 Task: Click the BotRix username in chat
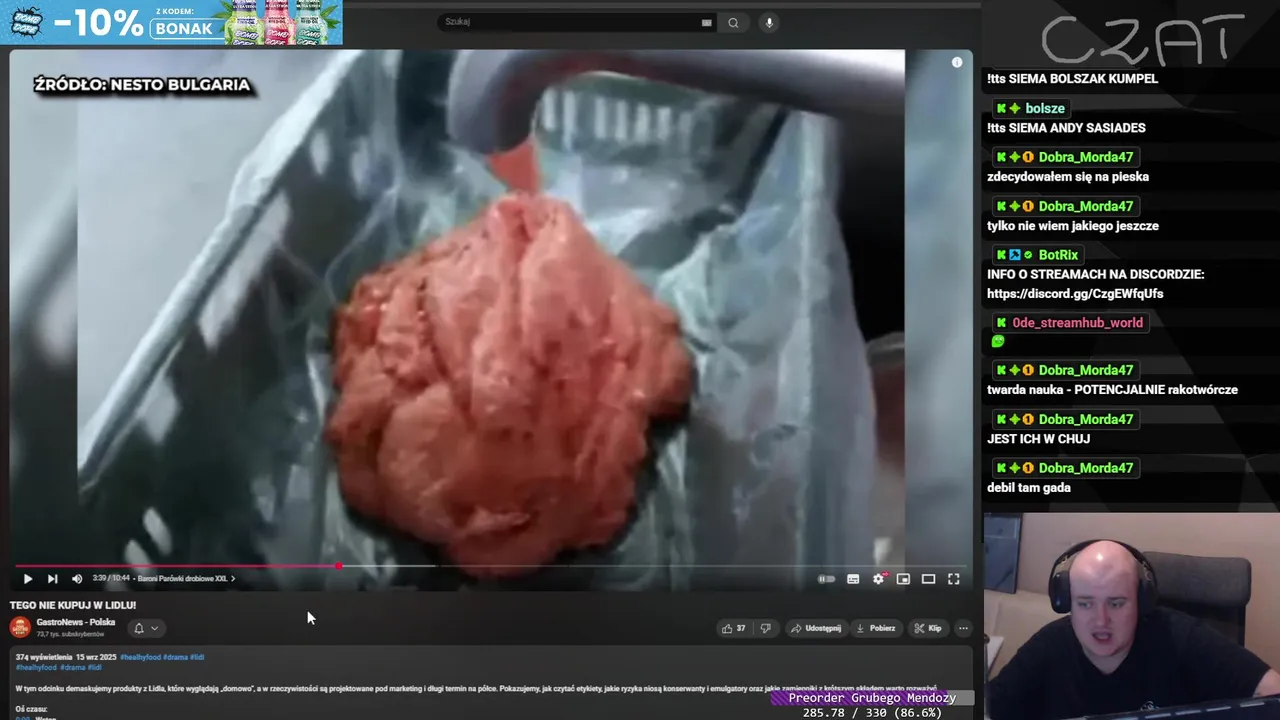tap(1058, 255)
